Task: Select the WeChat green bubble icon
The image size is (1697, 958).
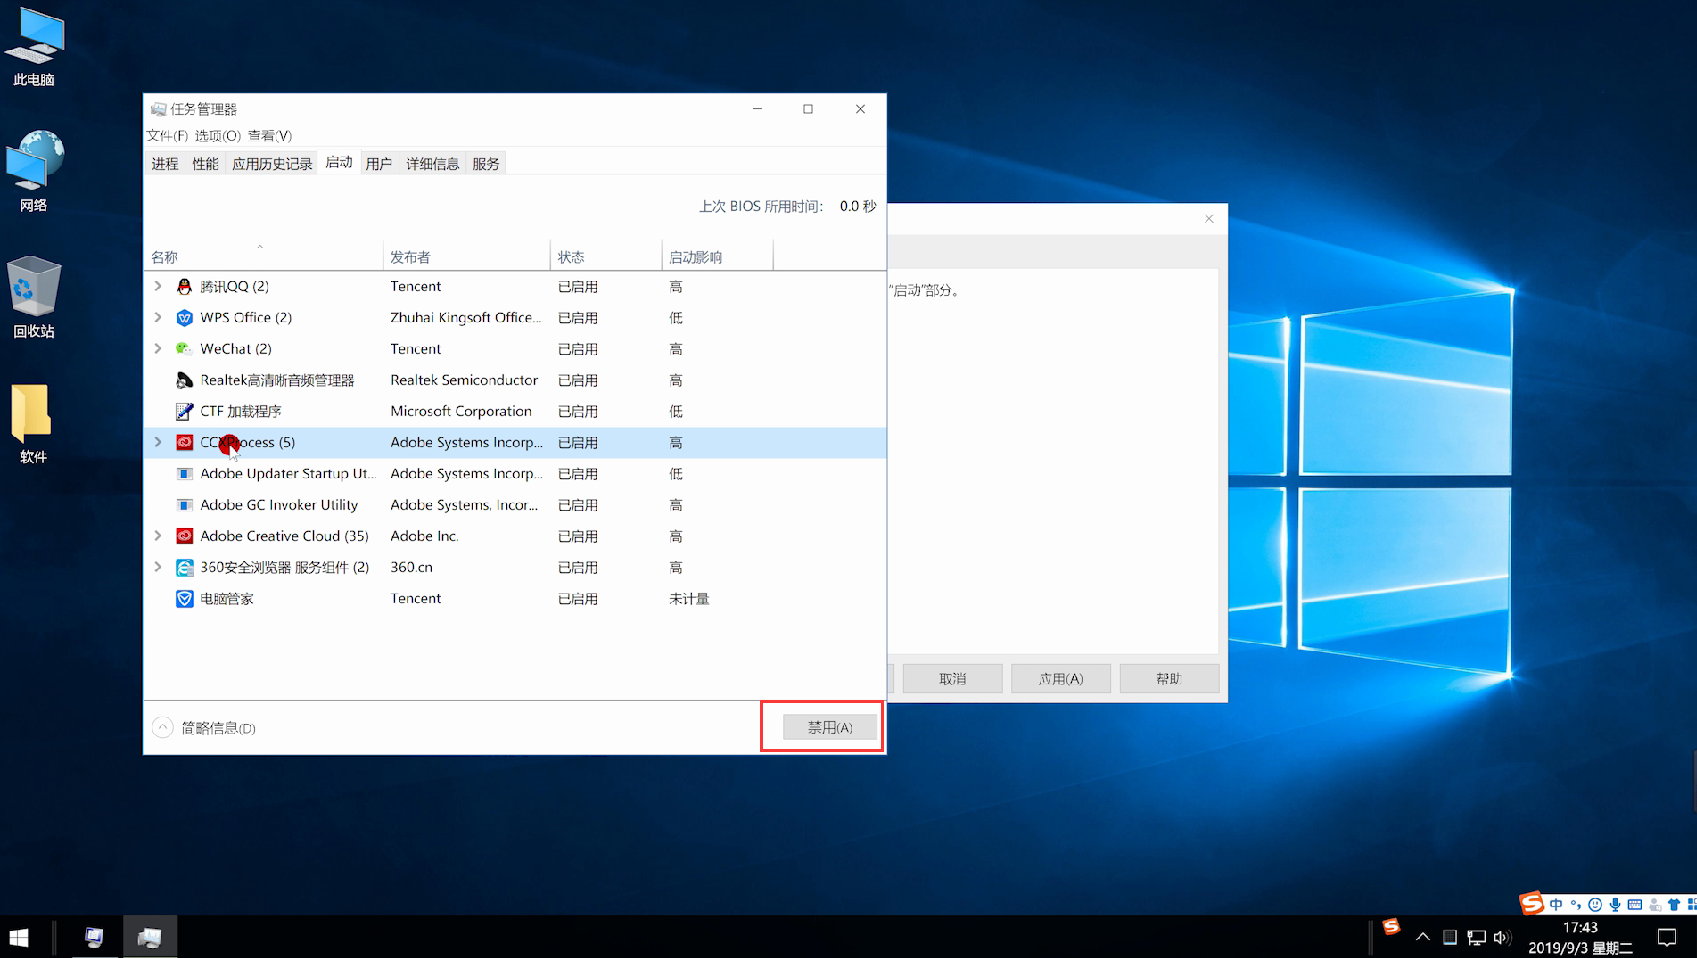Action: tap(184, 348)
